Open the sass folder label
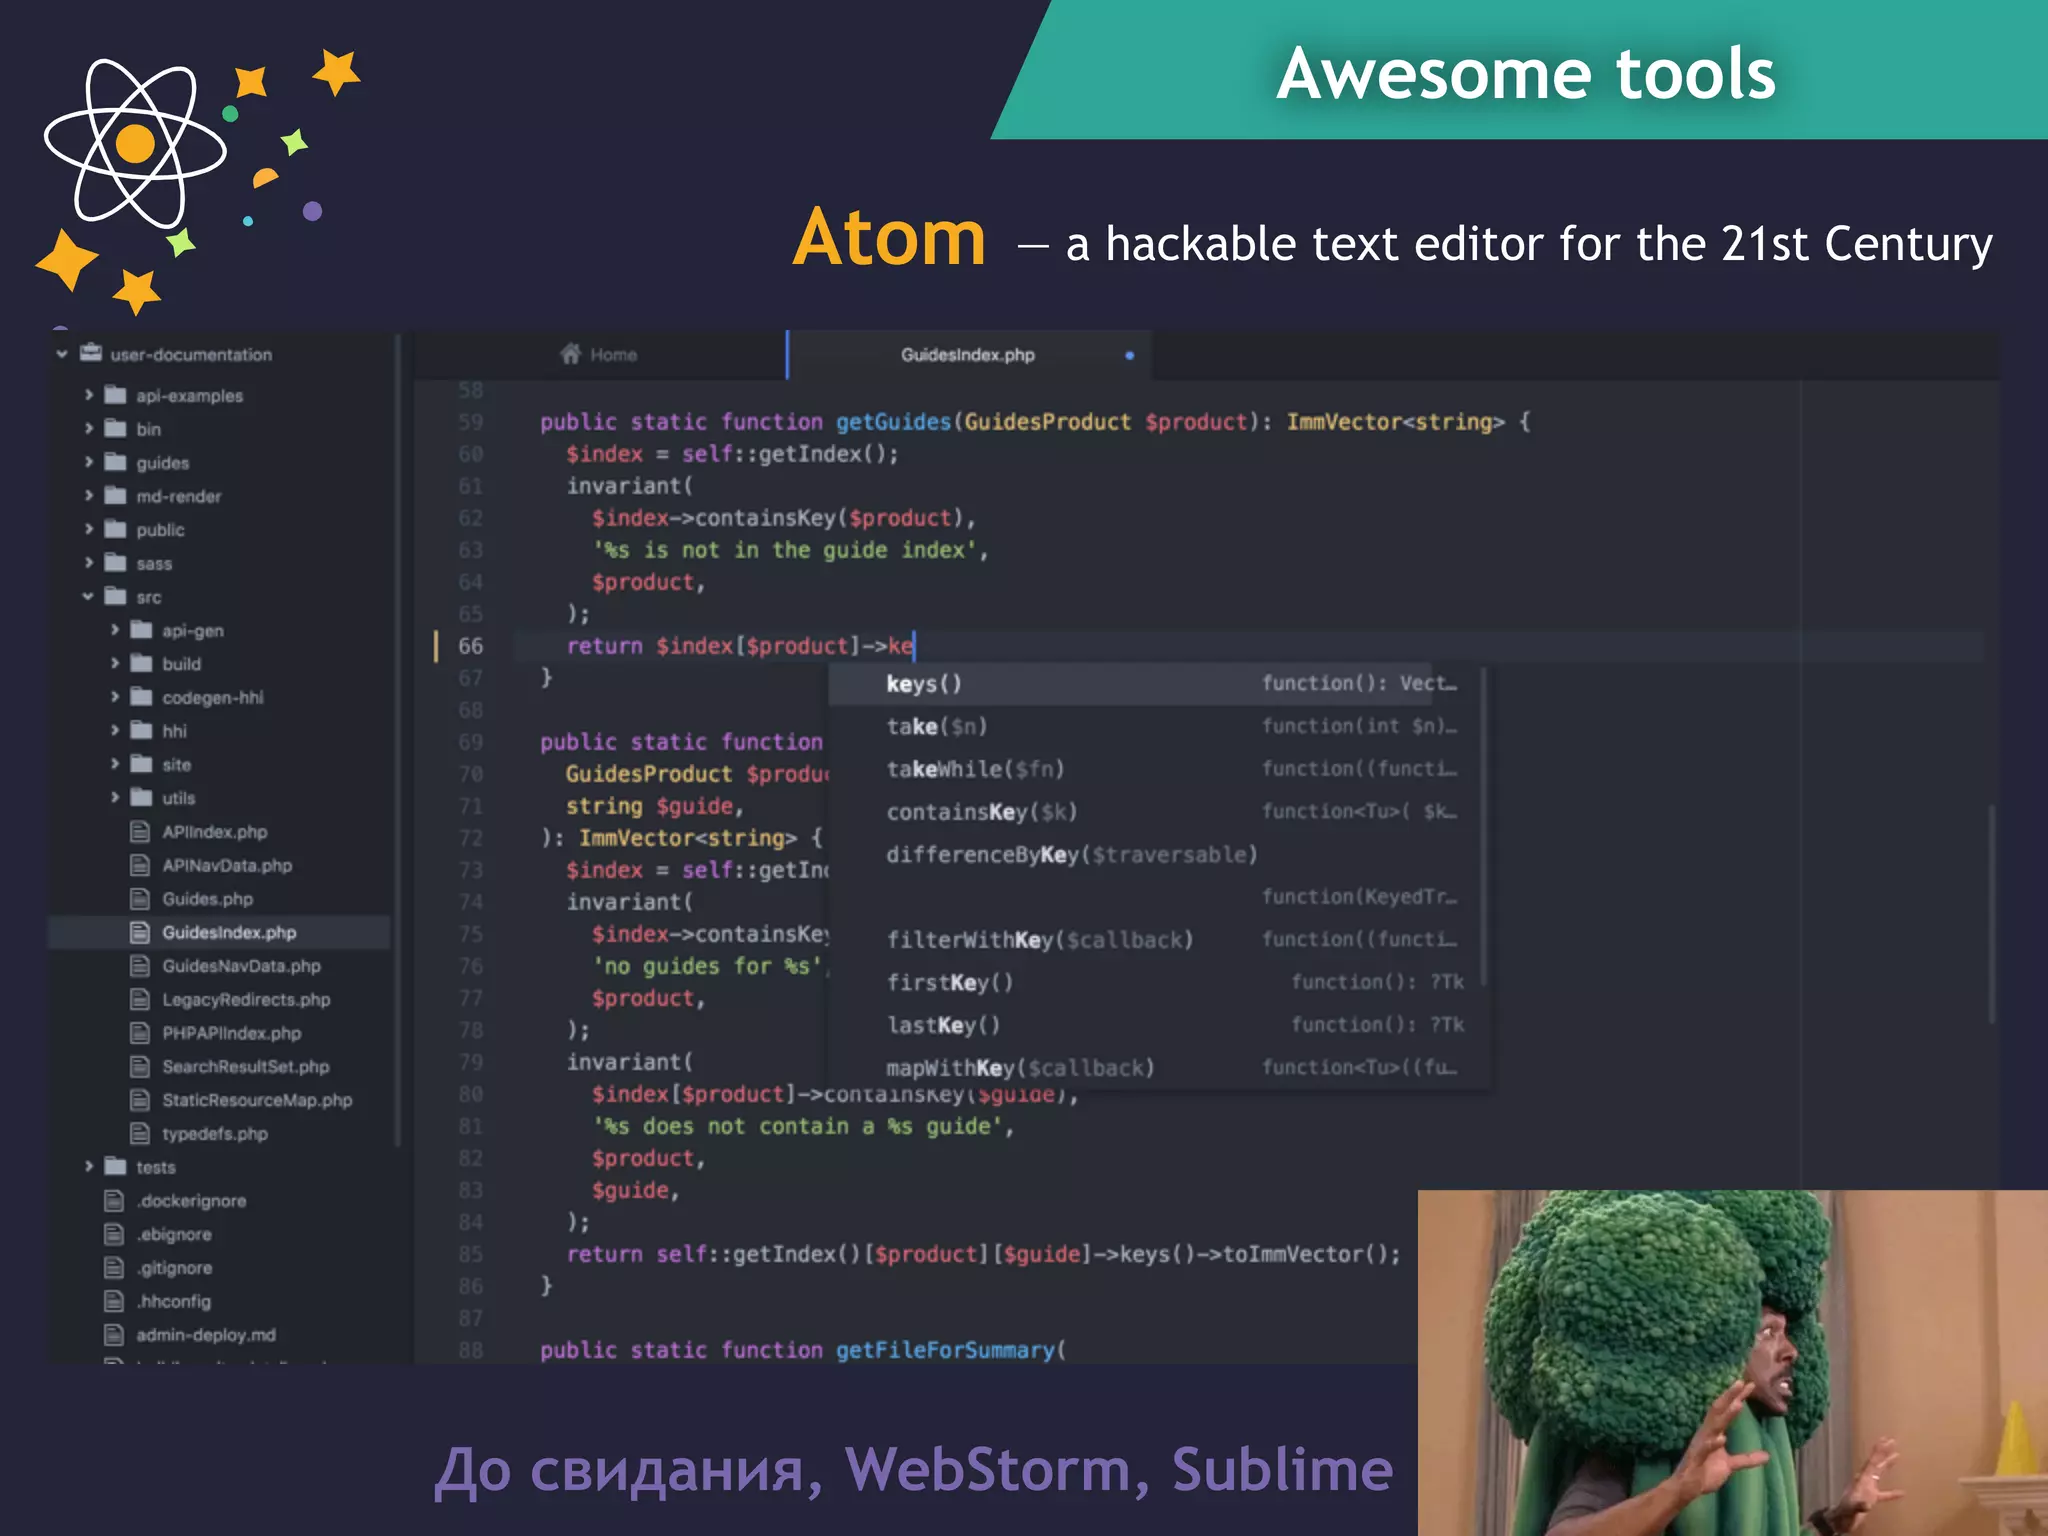Image resolution: width=2048 pixels, height=1536 pixels. 154,564
